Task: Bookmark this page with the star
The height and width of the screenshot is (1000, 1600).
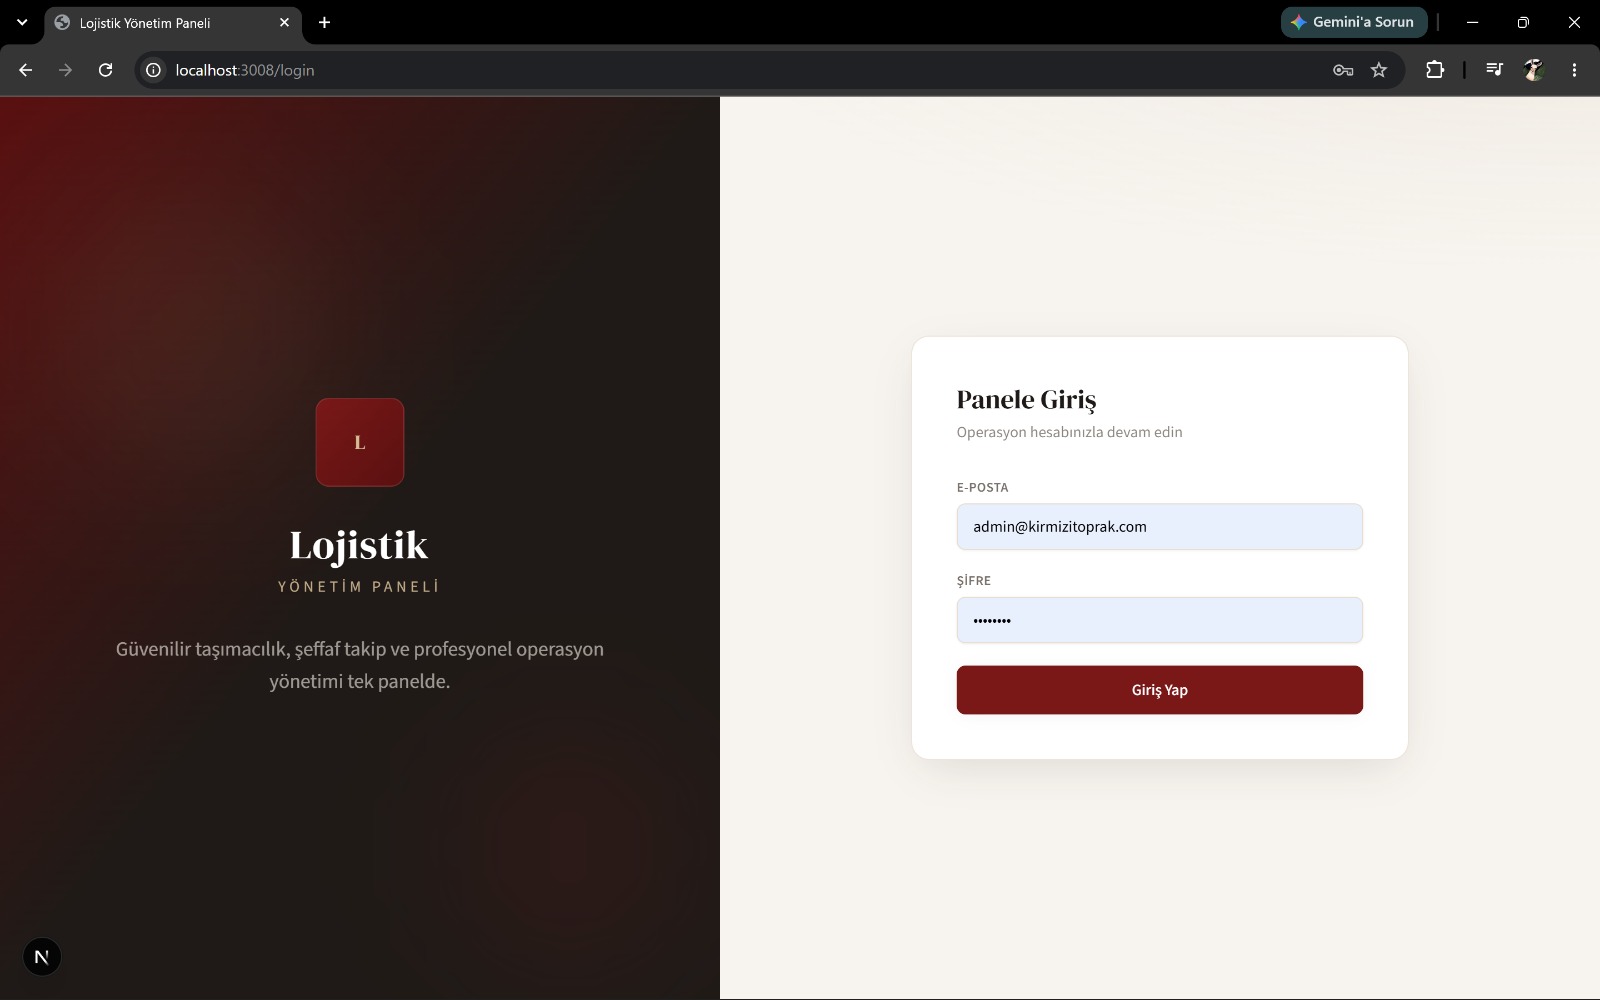Action: (1379, 70)
